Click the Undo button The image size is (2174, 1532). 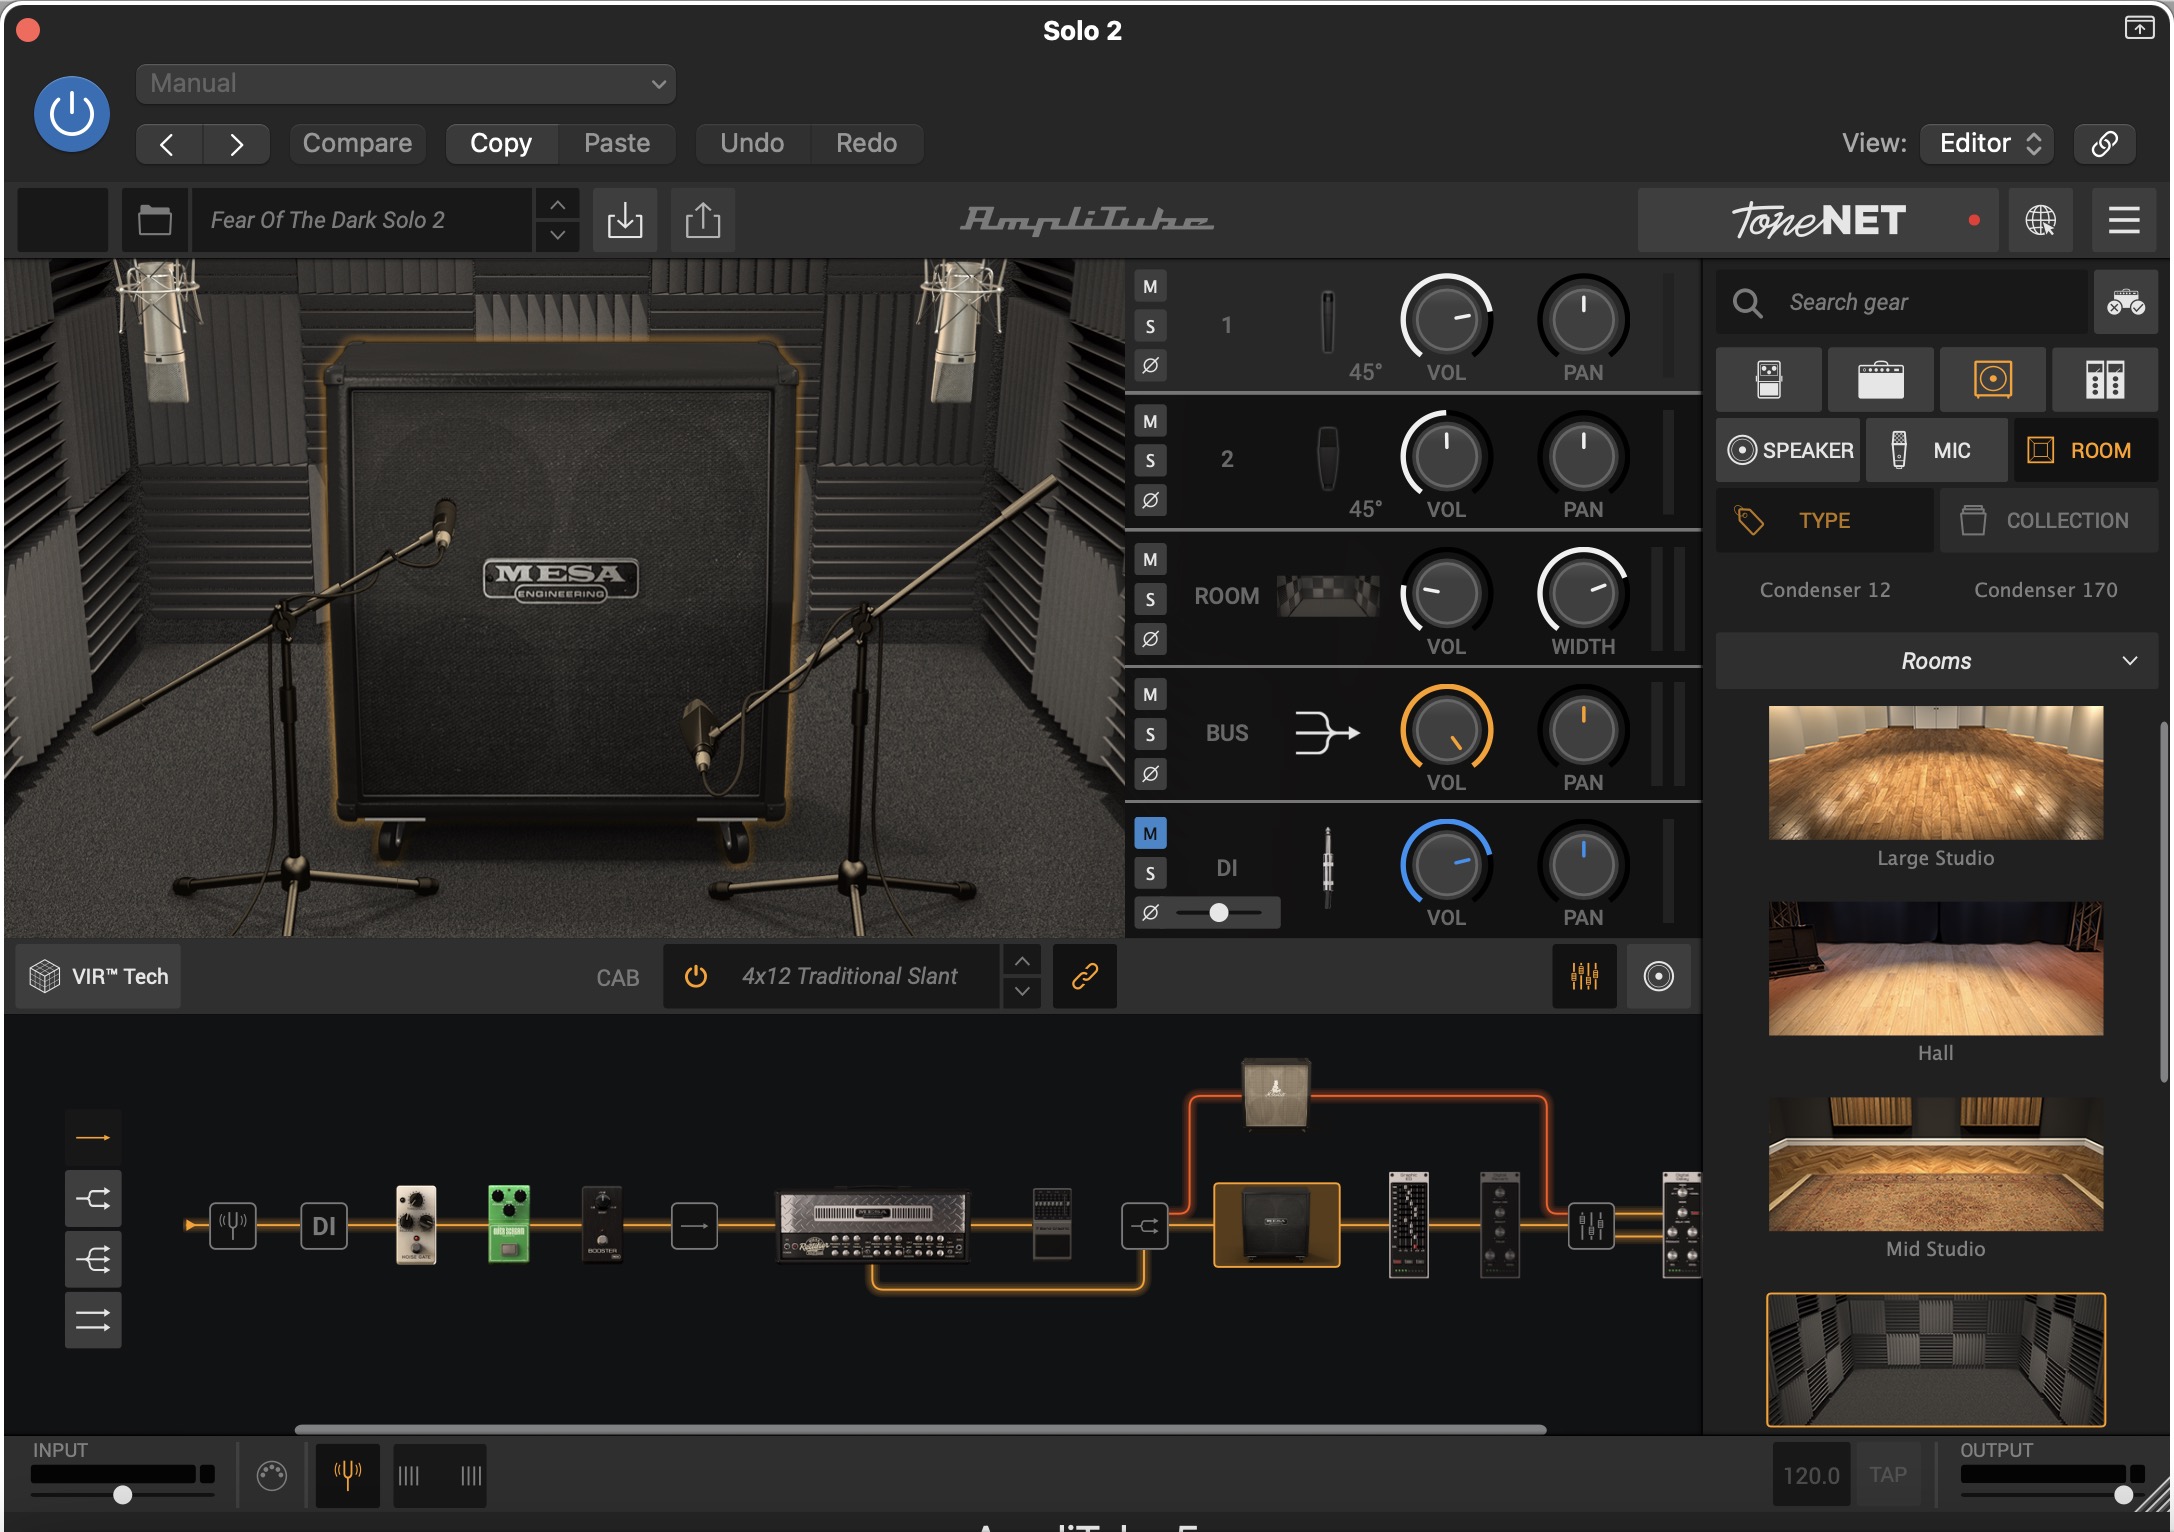752,143
